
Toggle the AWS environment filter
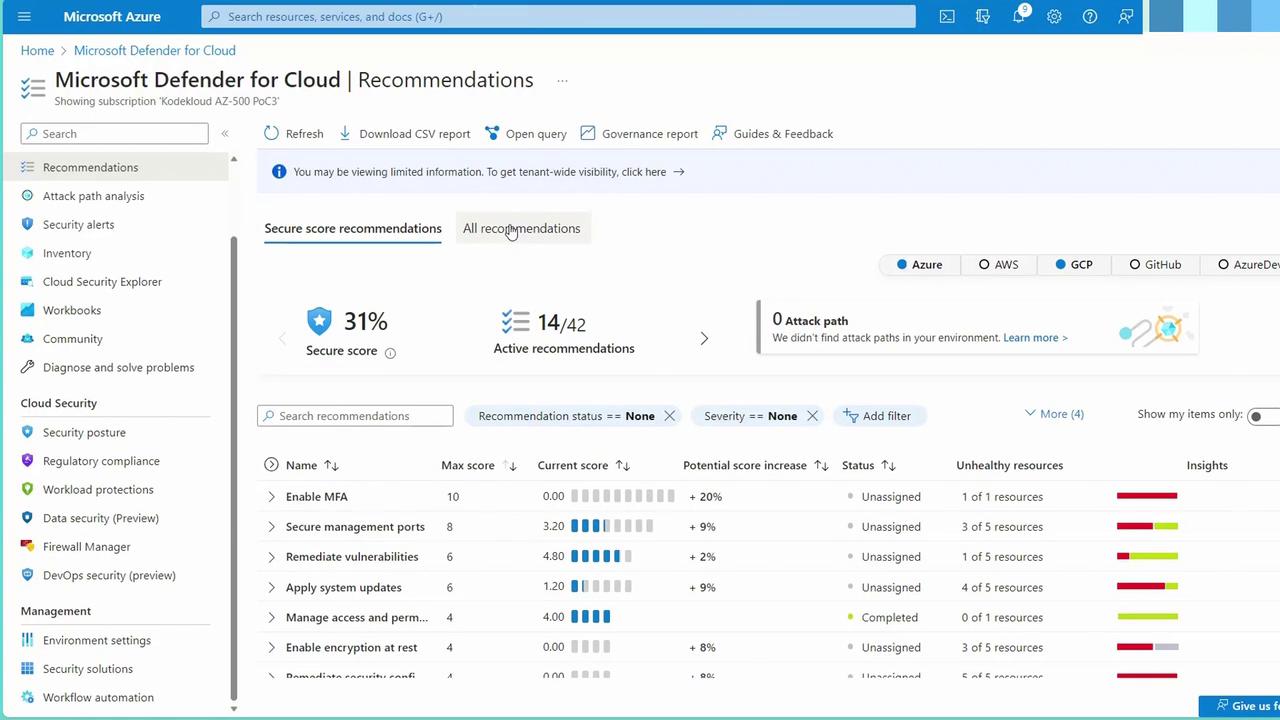point(998,265)
